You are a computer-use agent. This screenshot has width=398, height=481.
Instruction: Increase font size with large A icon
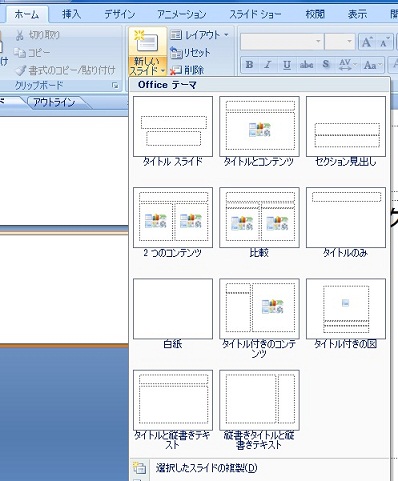point(367,42)
